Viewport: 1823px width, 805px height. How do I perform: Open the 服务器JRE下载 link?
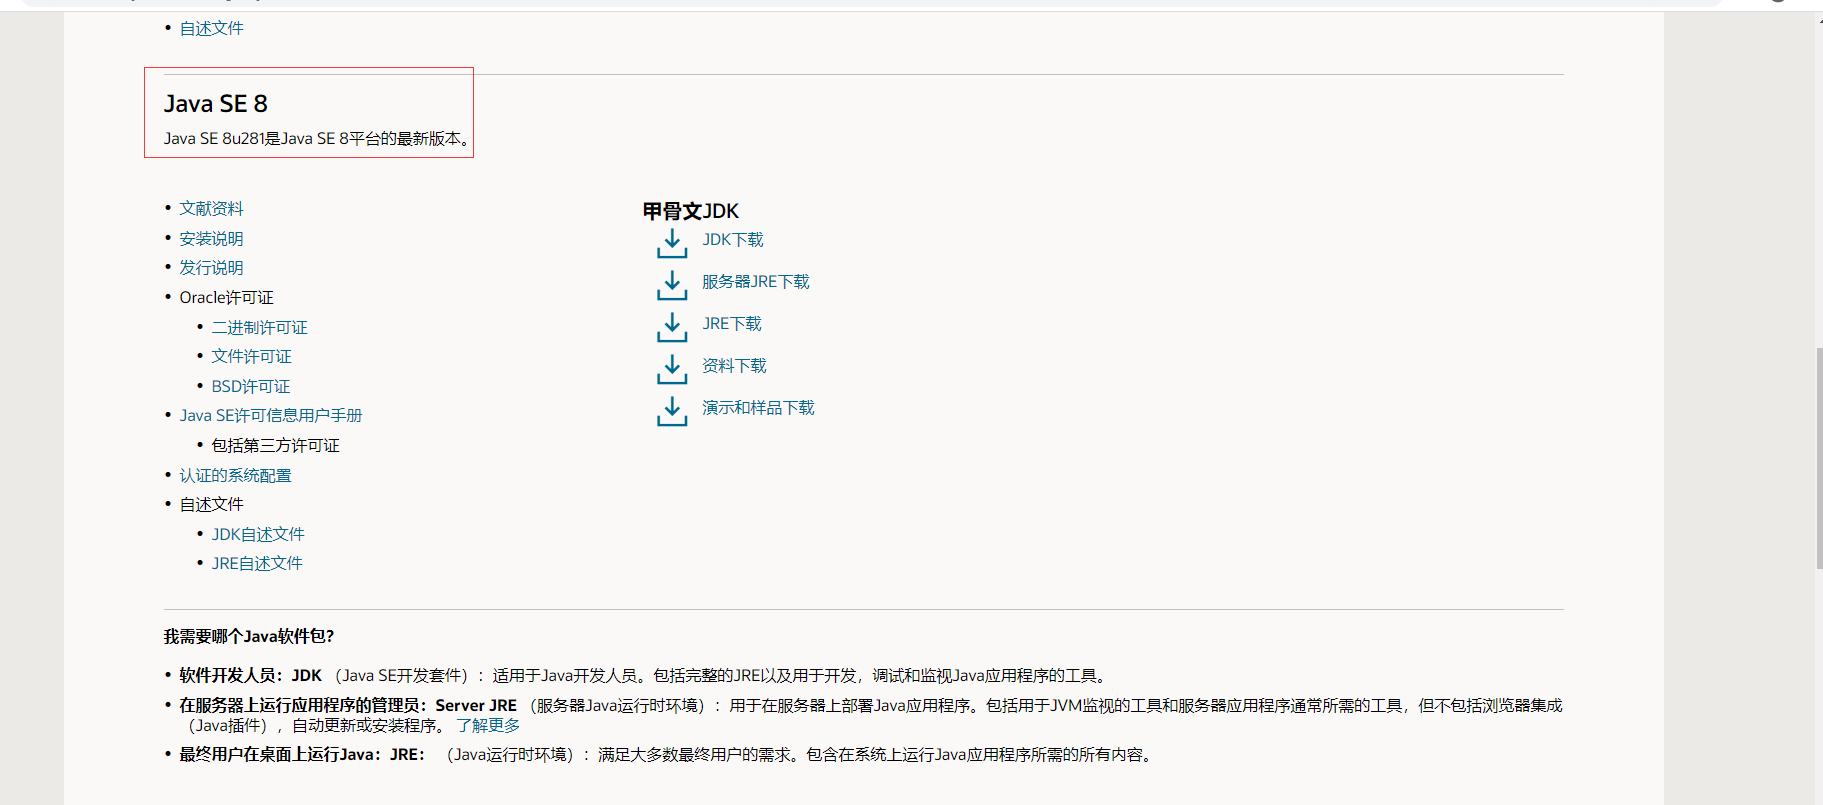[x=755, y=282]
